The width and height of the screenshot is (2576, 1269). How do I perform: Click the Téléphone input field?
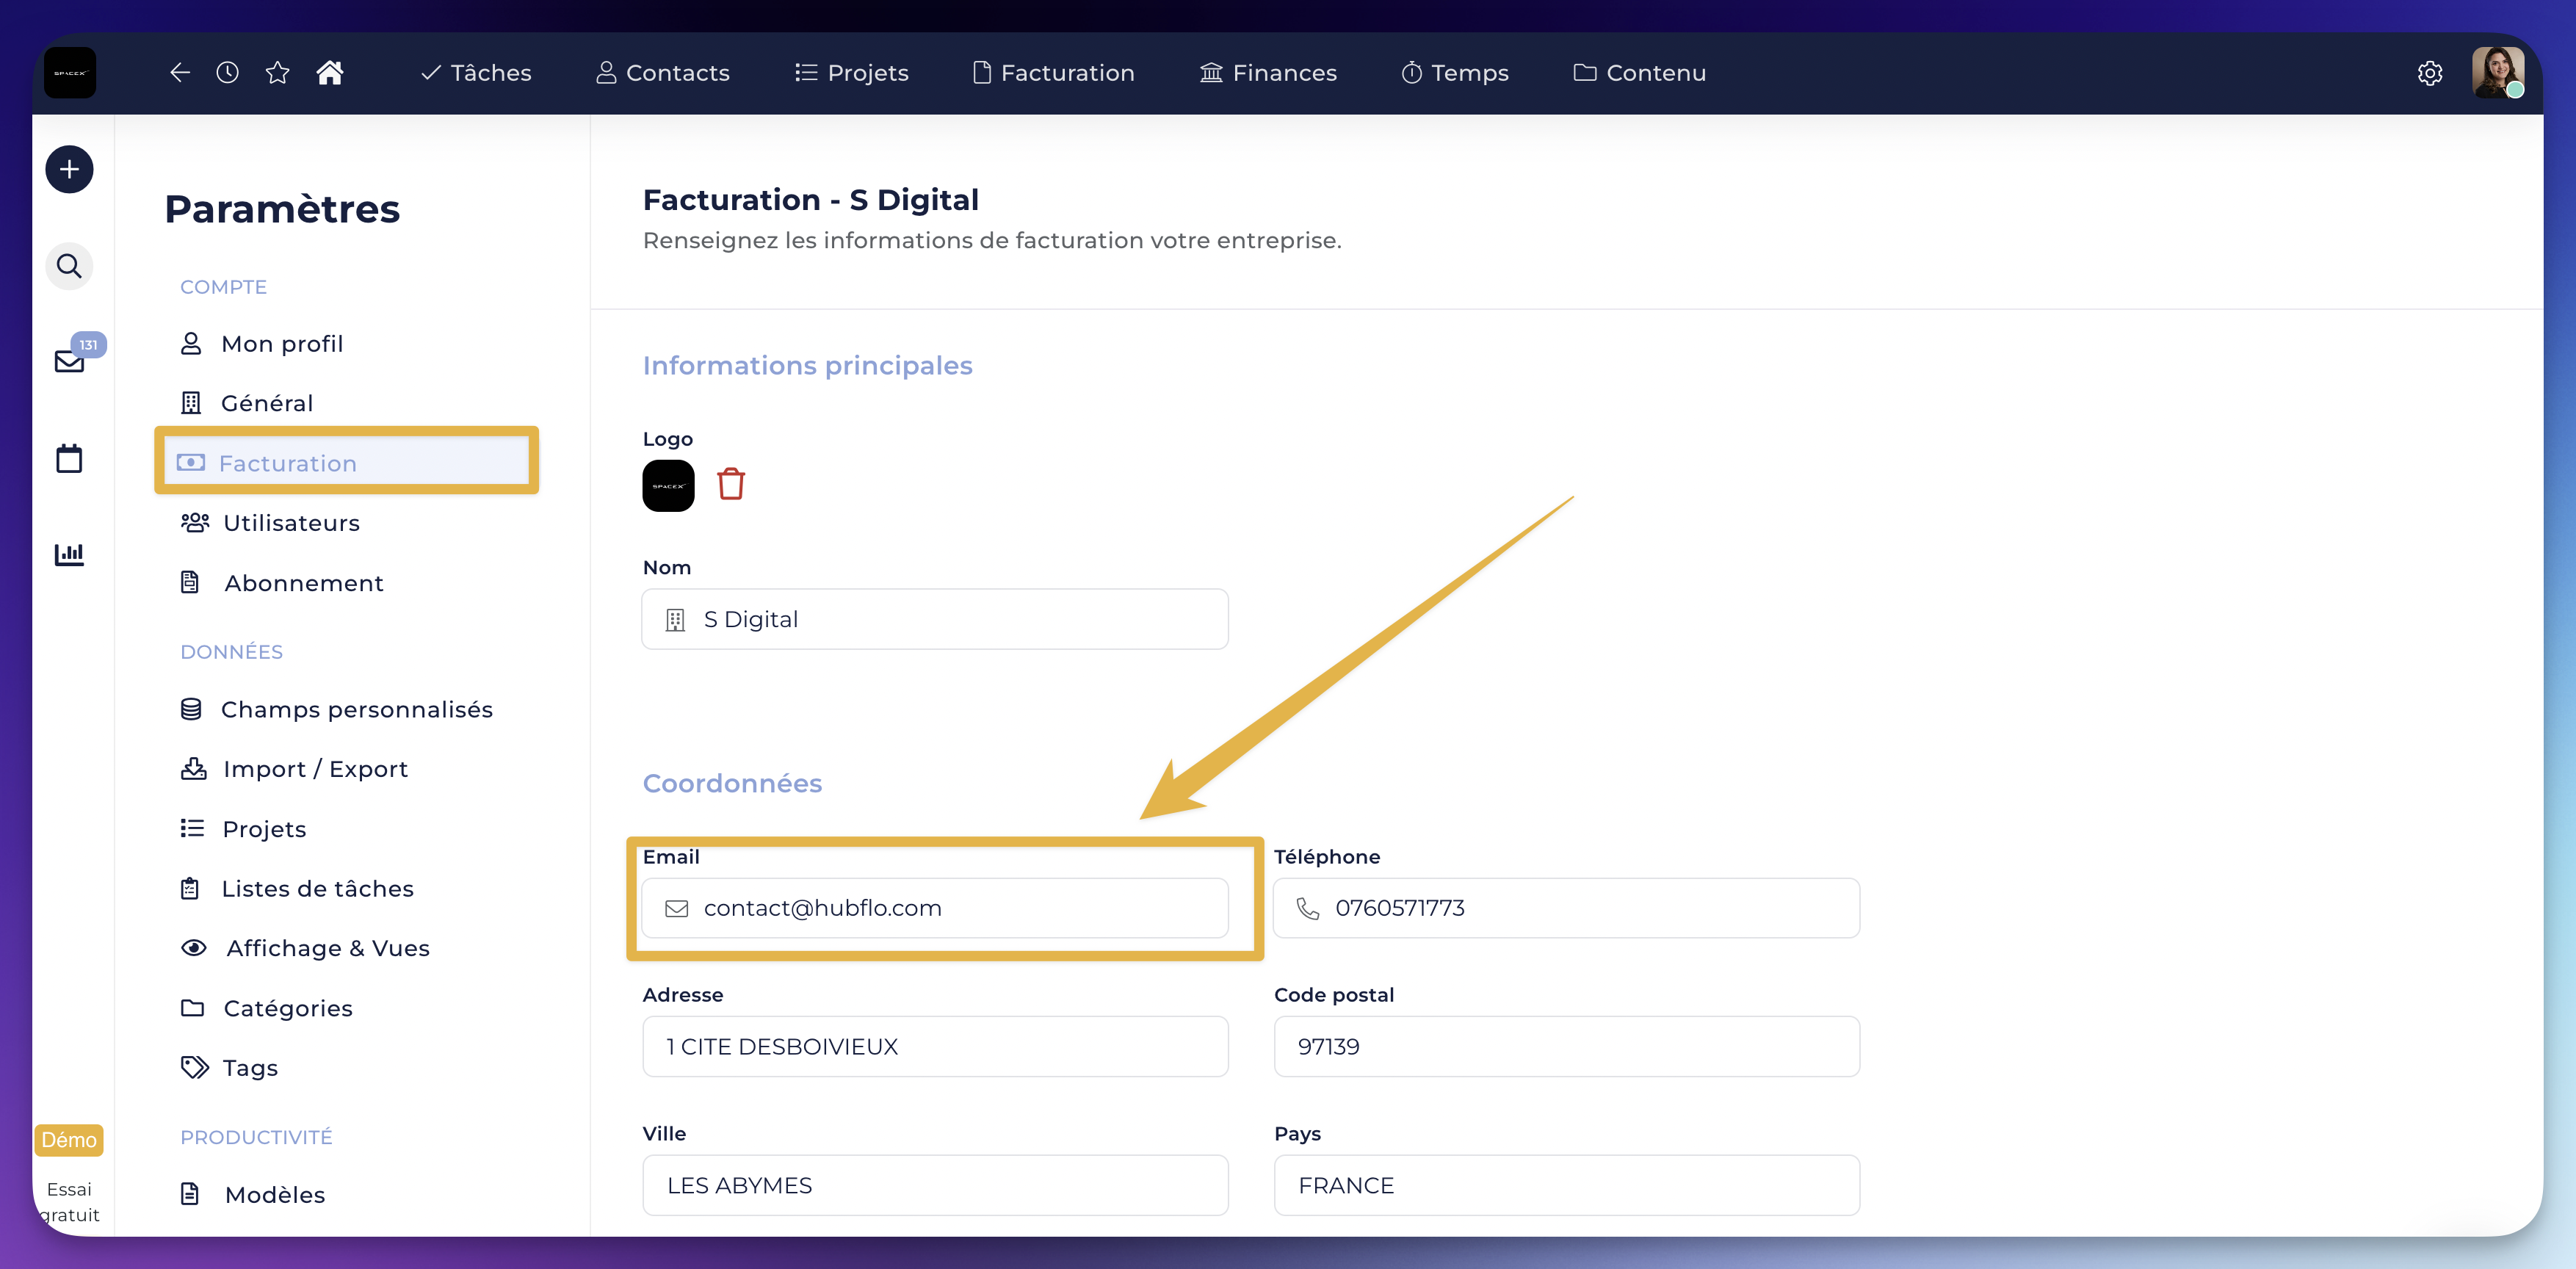tap(1566, 908)
